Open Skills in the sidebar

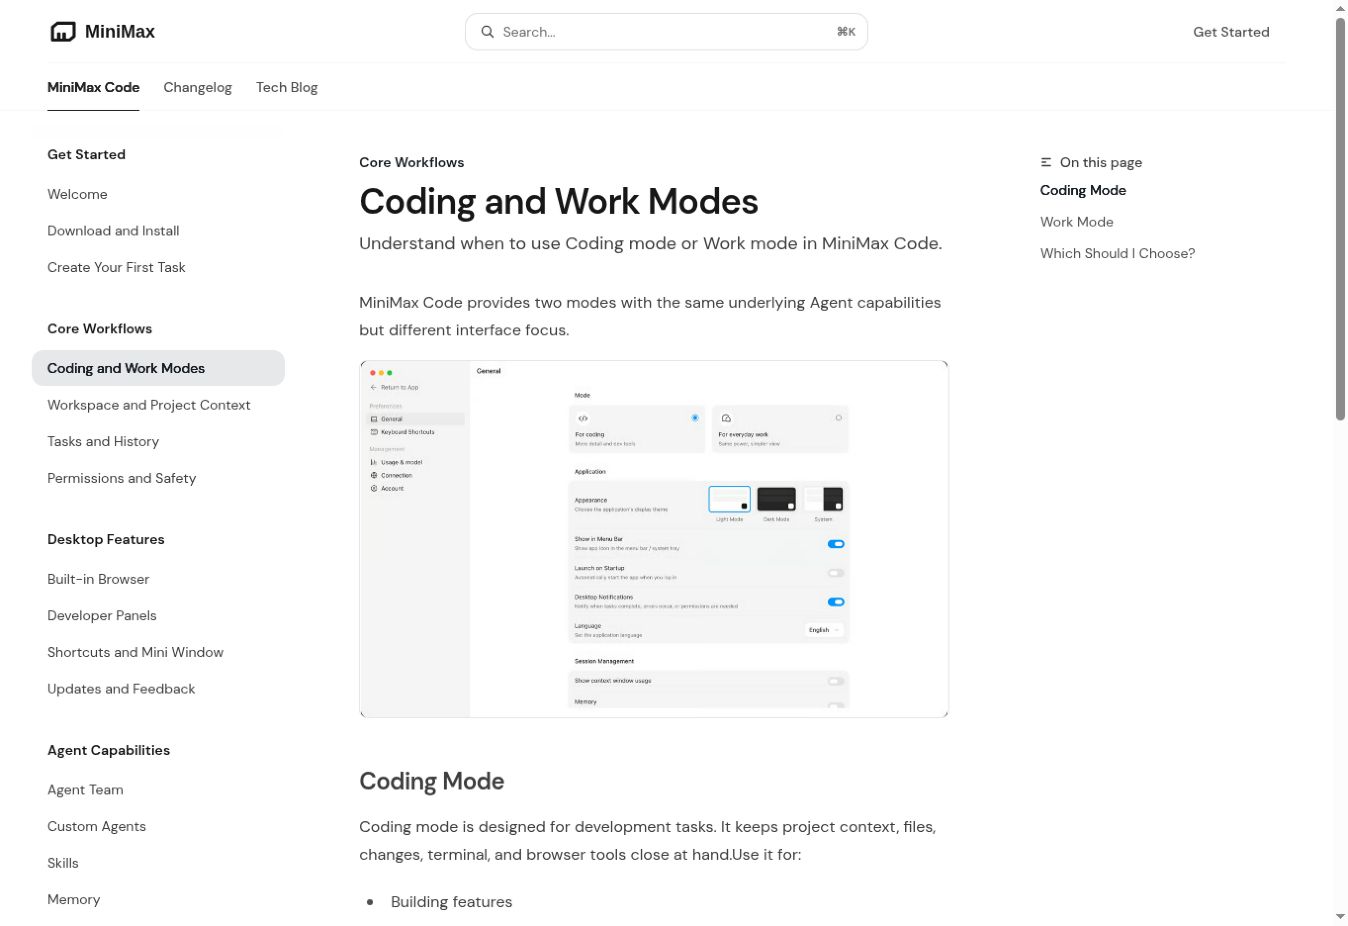(63, 863)
